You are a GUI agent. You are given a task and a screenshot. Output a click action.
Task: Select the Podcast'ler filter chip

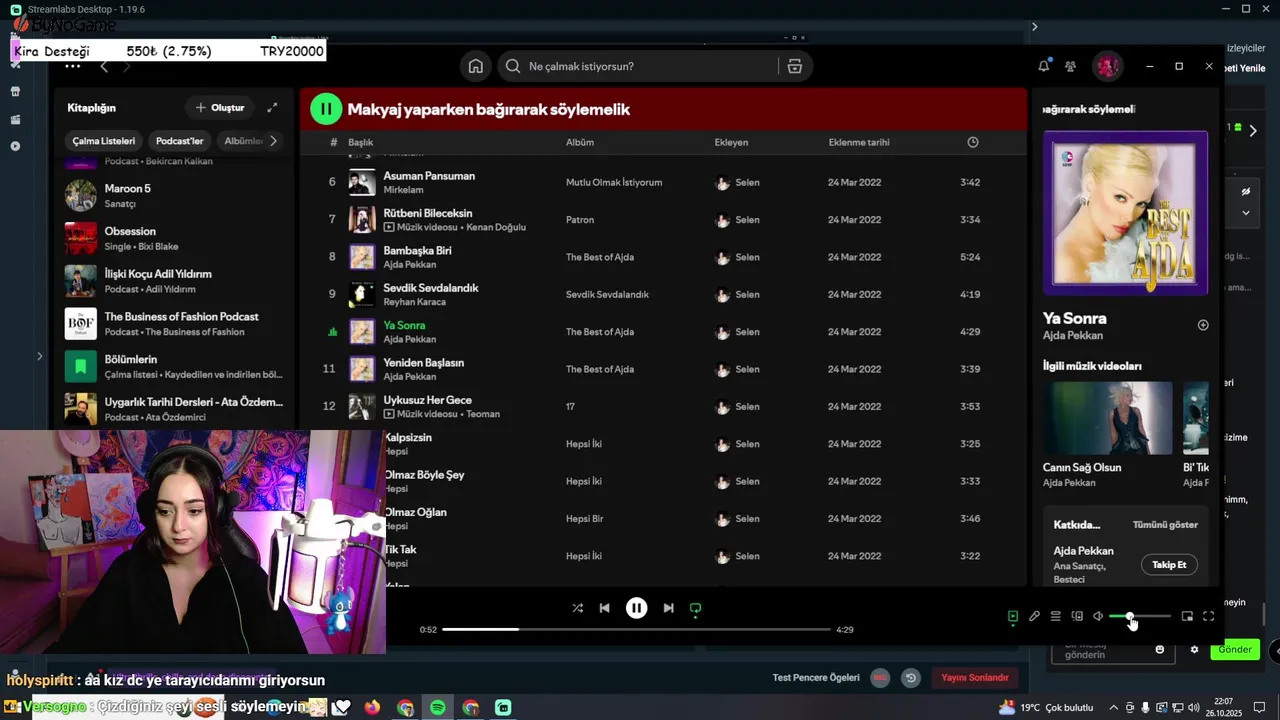[179, 141]
